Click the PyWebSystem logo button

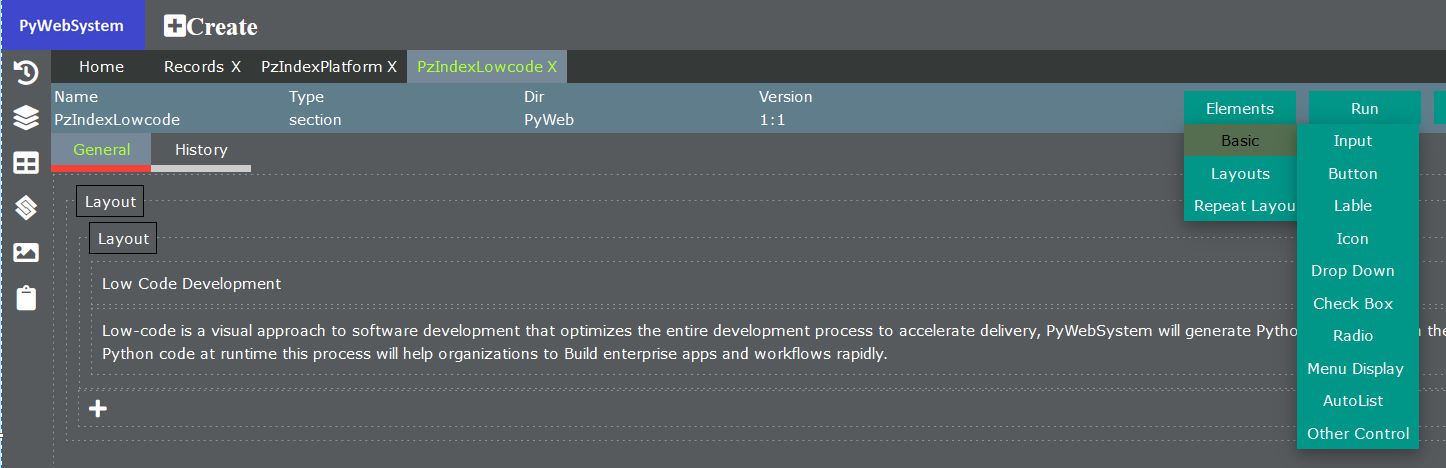72,26
